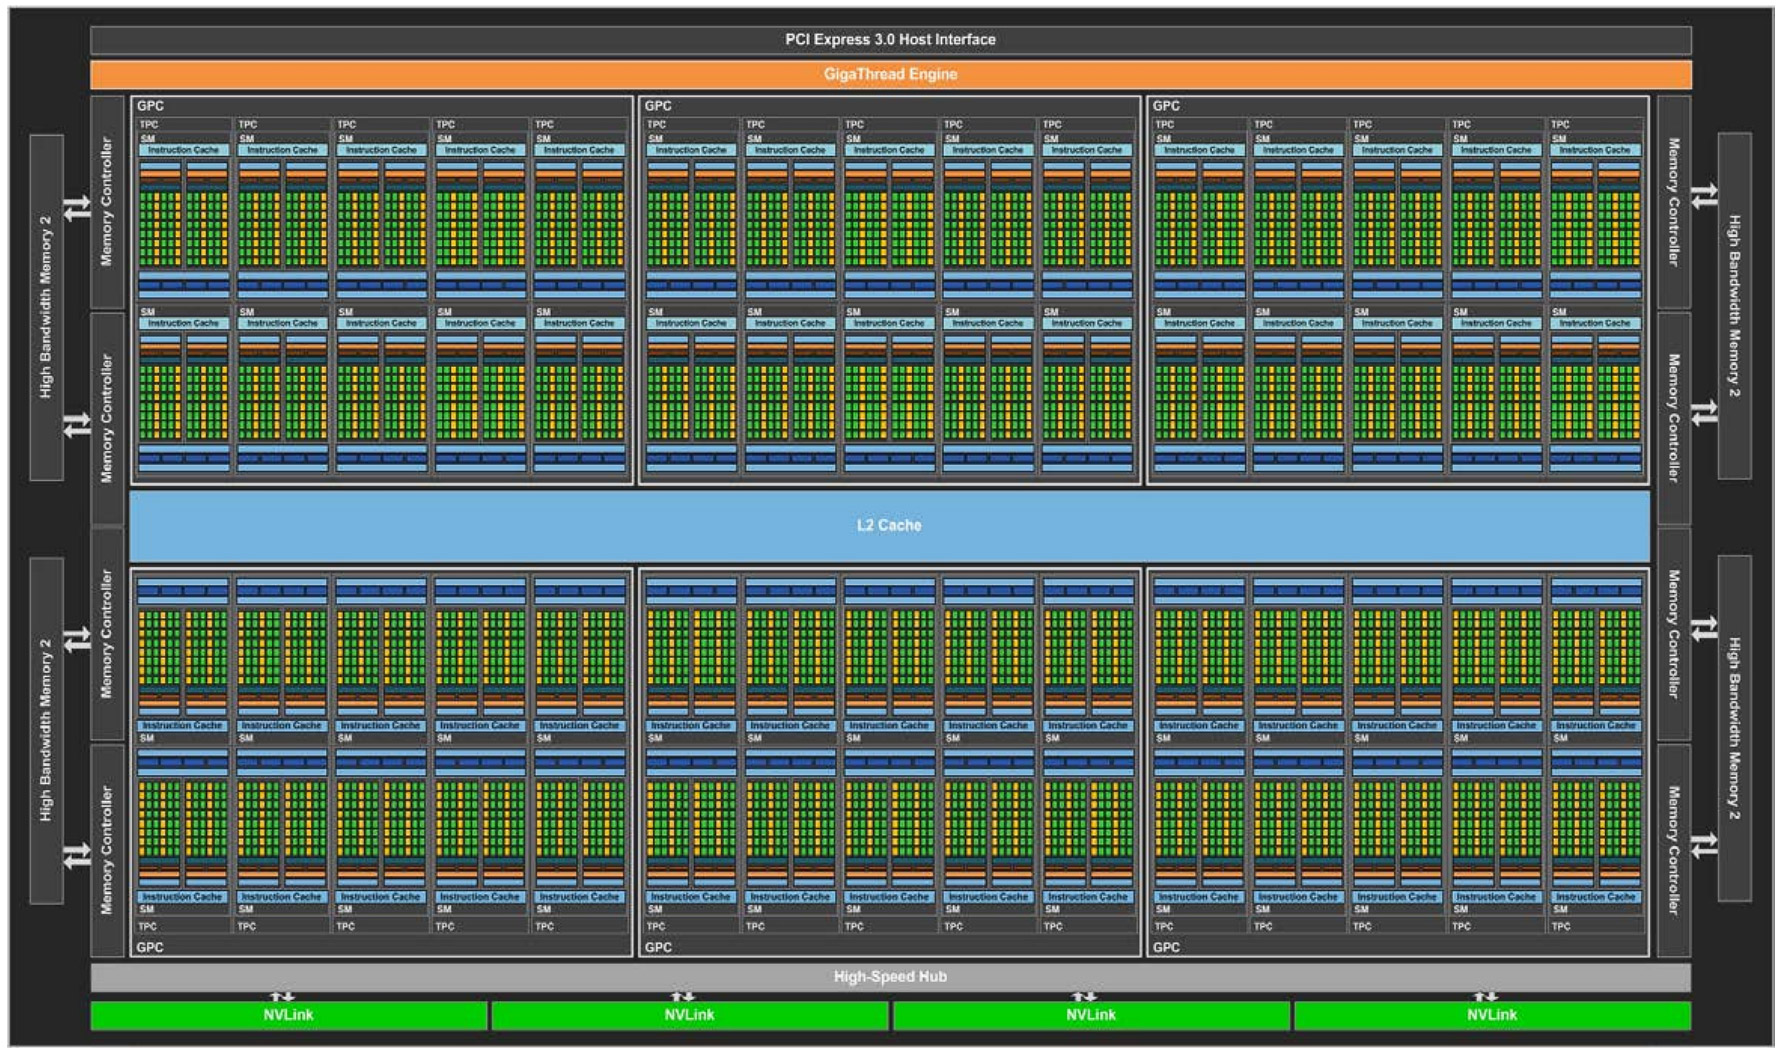Click the GPC label in the top-right cluster
The height and width of the screenshot is (1056, 1785).
(1166, 106)
